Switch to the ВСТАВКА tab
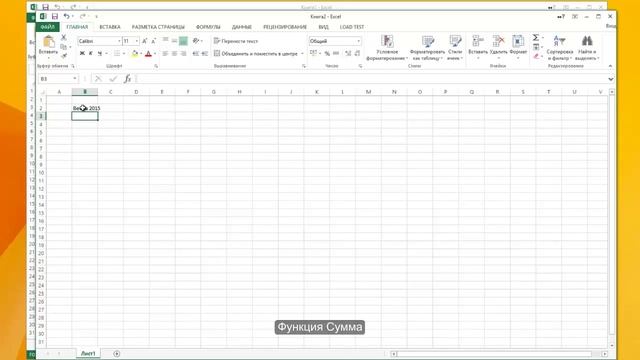 (110, 27)
